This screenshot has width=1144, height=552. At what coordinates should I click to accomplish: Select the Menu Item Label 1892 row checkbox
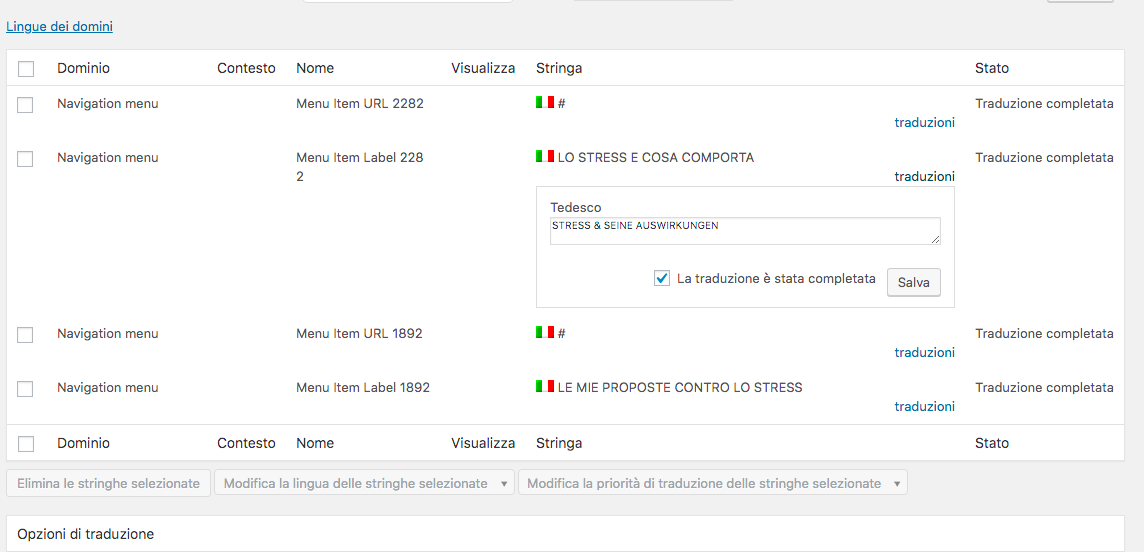[26, 389]
